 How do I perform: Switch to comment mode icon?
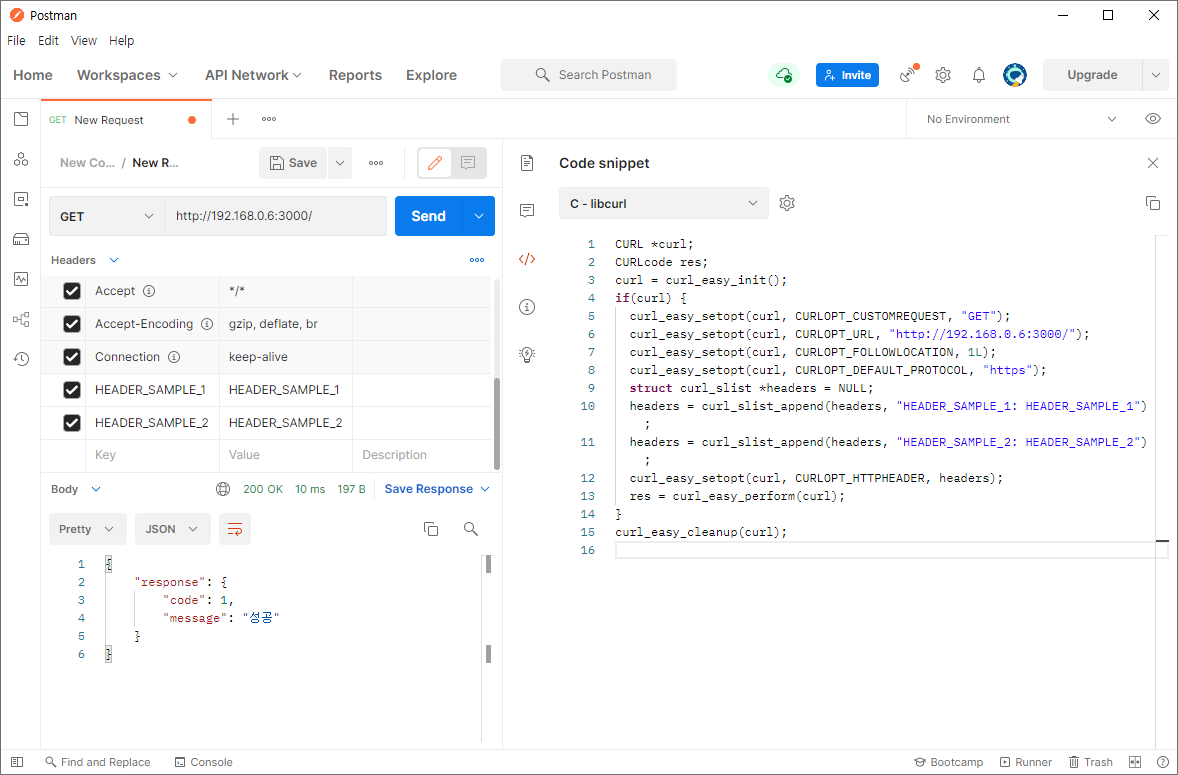point(468,163)
